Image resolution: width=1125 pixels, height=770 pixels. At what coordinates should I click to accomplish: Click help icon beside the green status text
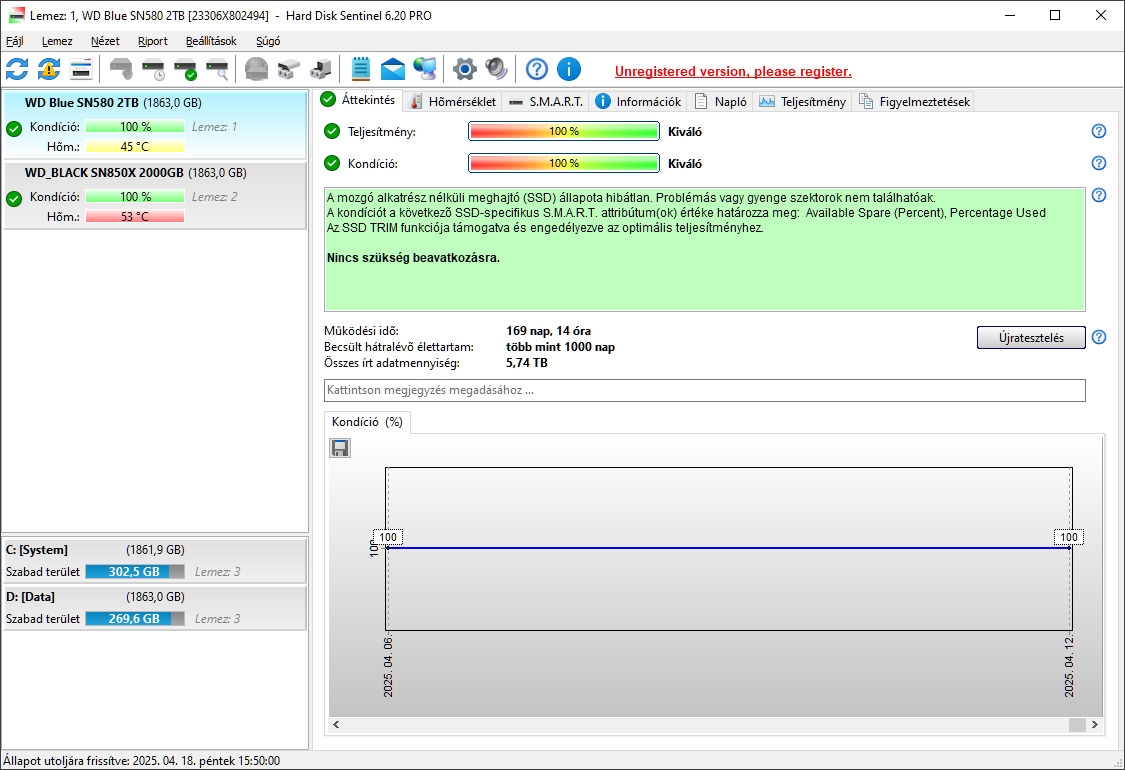(x=1098, y=195)
